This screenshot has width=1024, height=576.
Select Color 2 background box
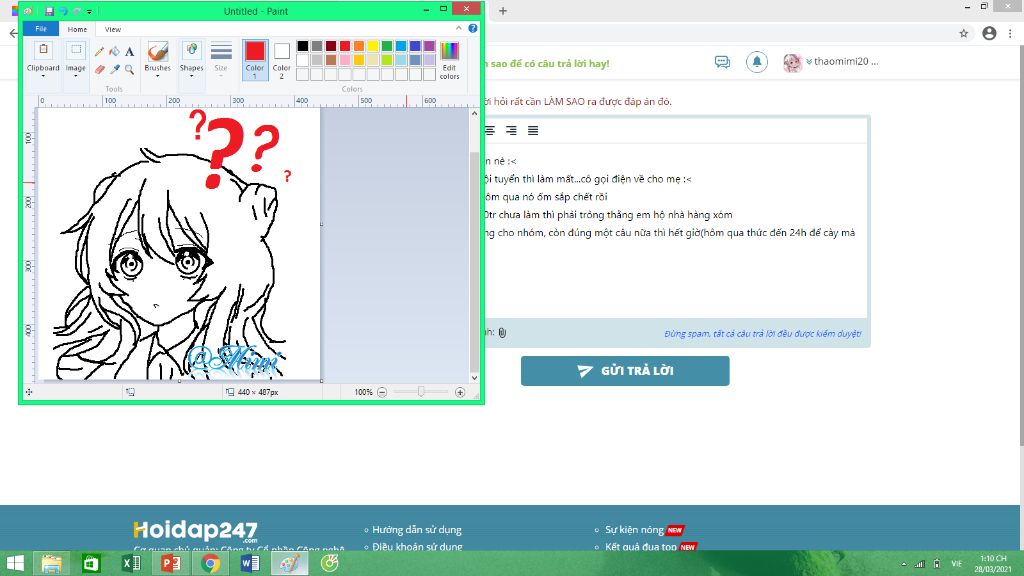tap(281, 60)
